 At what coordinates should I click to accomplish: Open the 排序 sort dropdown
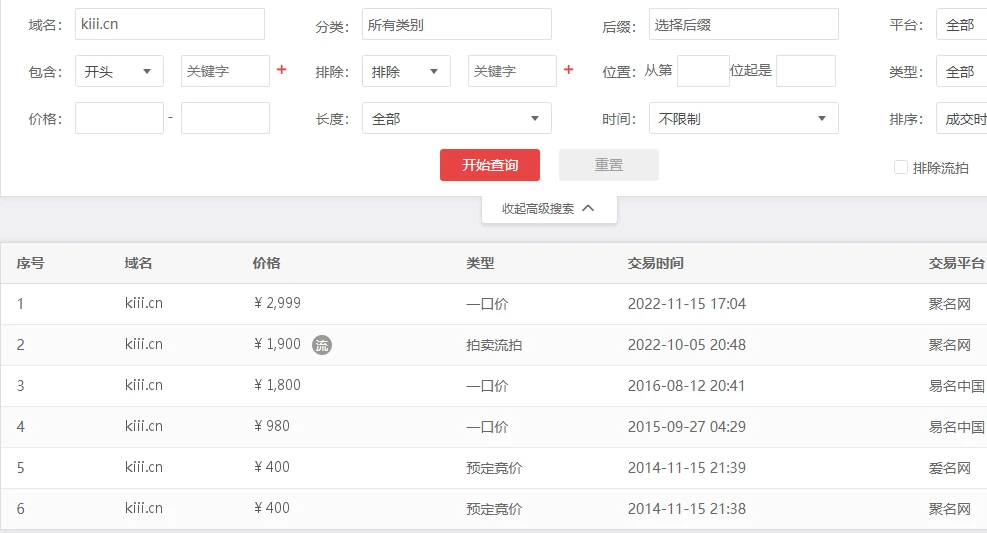click(960, 119)
